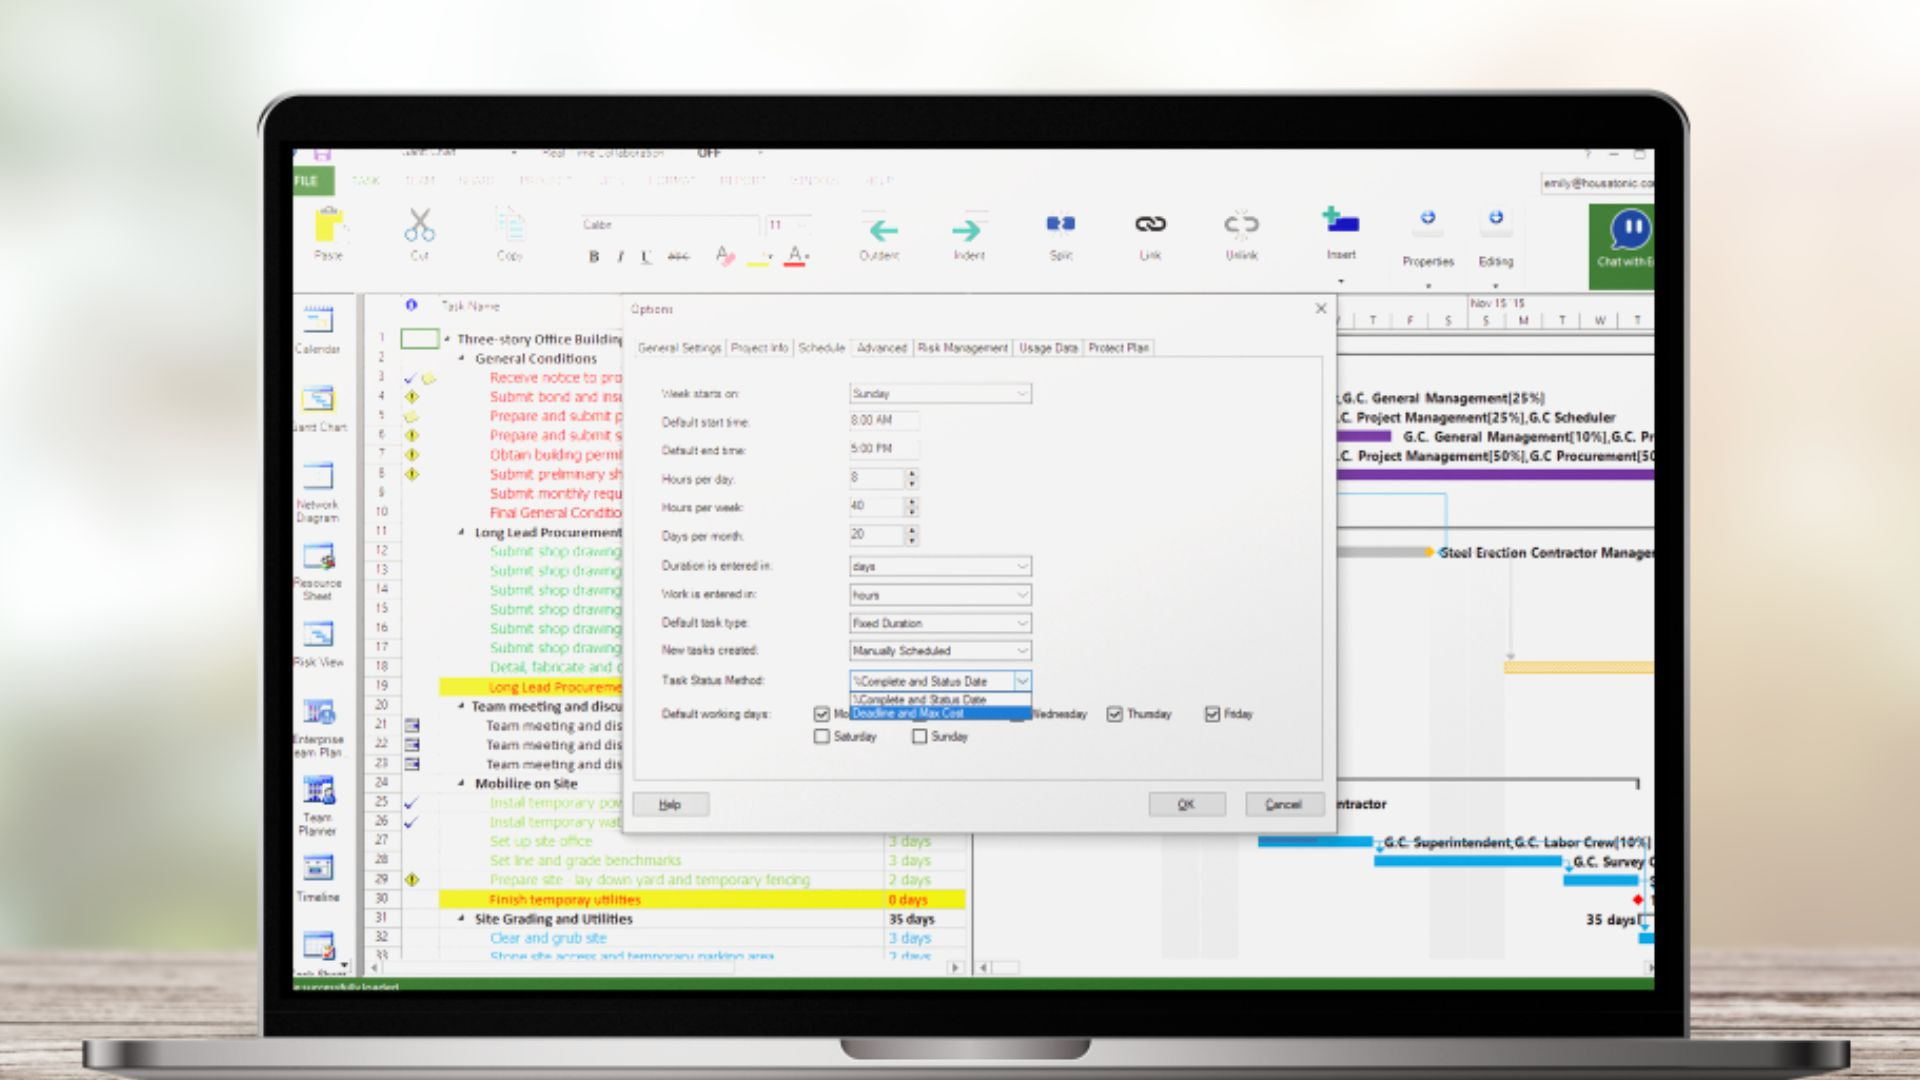Click the OK button in Options
Image resolution: width=1920 pixels, height=1080 pixels.
pyautogui.click(x=1187, y=804)
